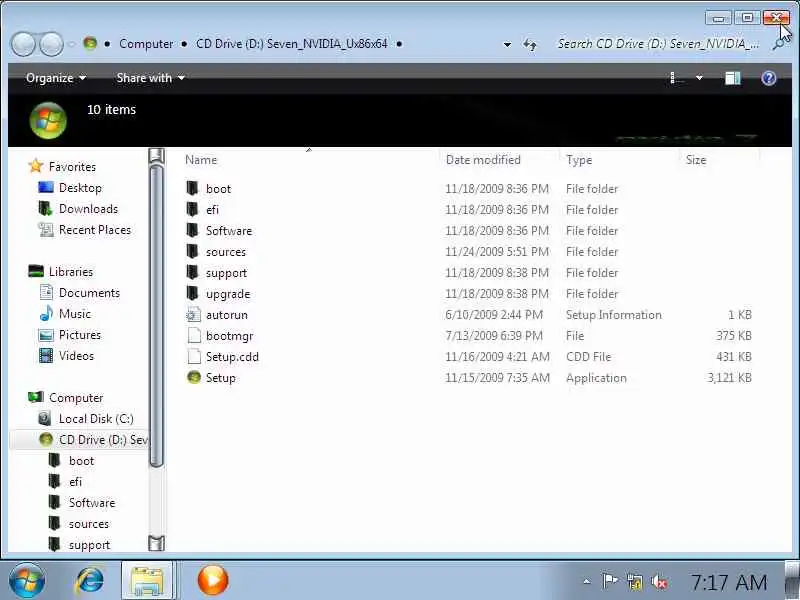800x600 pixels.
Task: Open the Help question mark button
Action: [768, 78]
